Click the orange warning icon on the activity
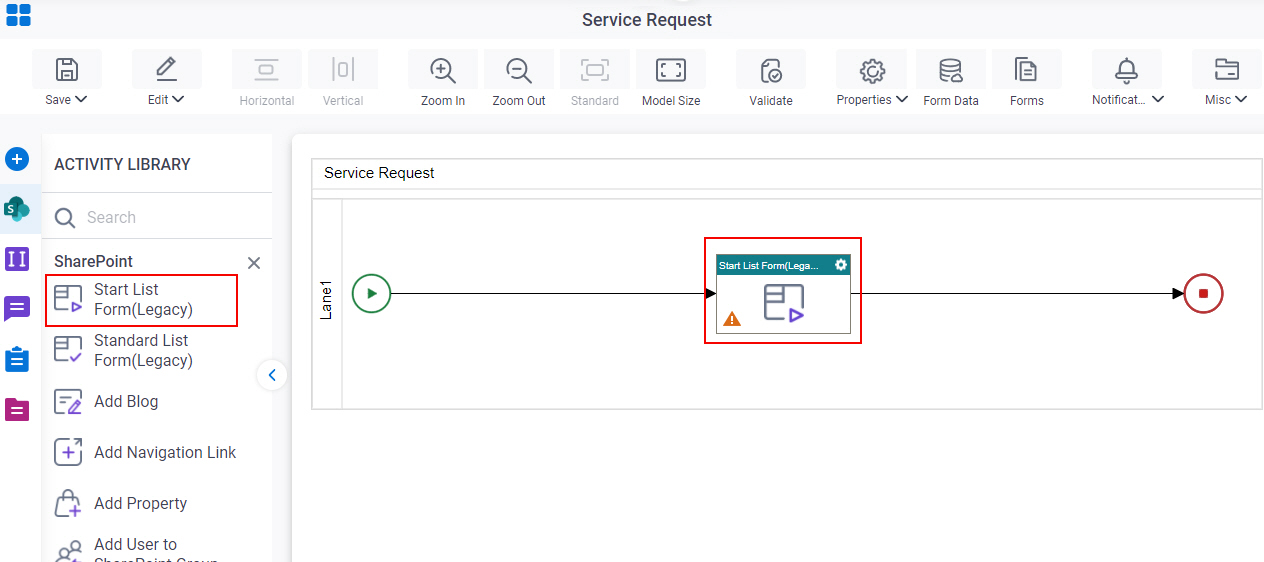The image size is (1264, 562). pos(732,319)
